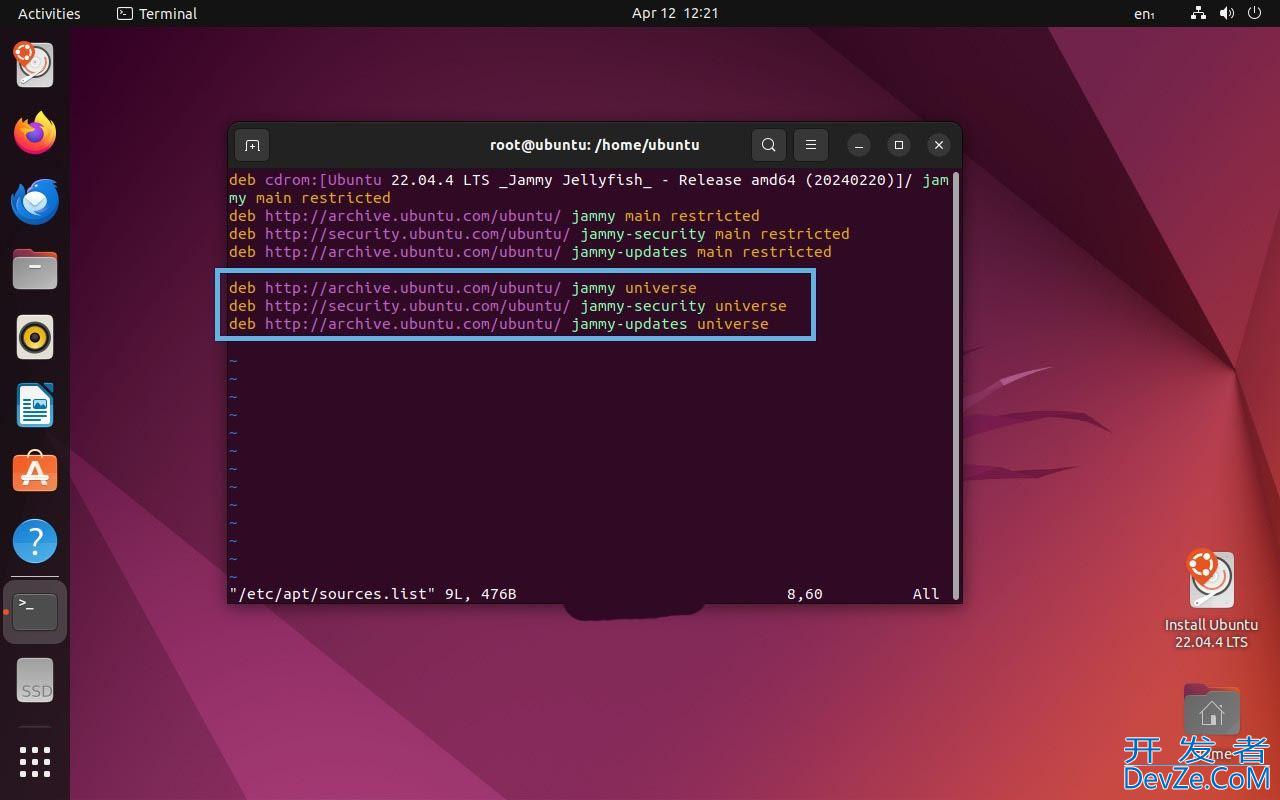Maximize the terminal window
This screenshot has width=1280, height=800.
click(x=898, y=145)
